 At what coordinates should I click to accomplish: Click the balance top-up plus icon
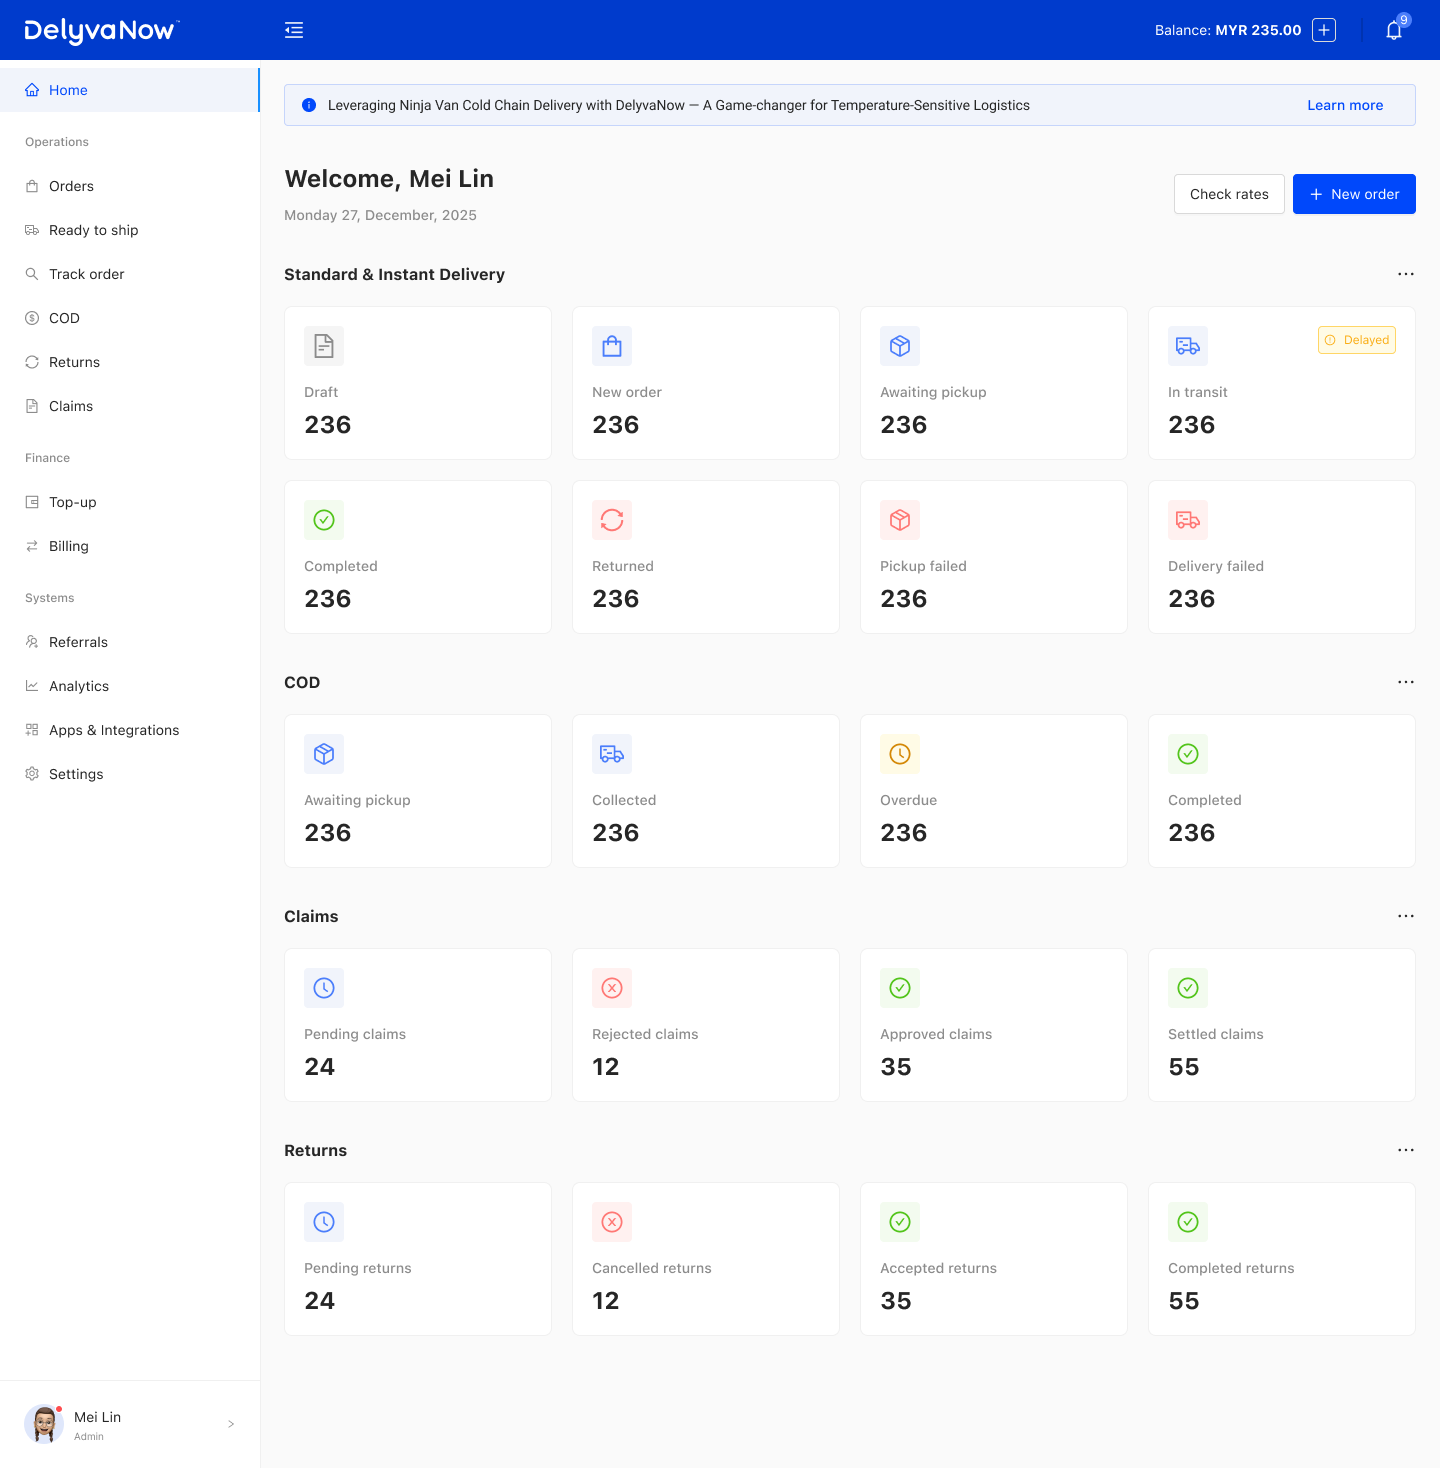coord(1323,30)
